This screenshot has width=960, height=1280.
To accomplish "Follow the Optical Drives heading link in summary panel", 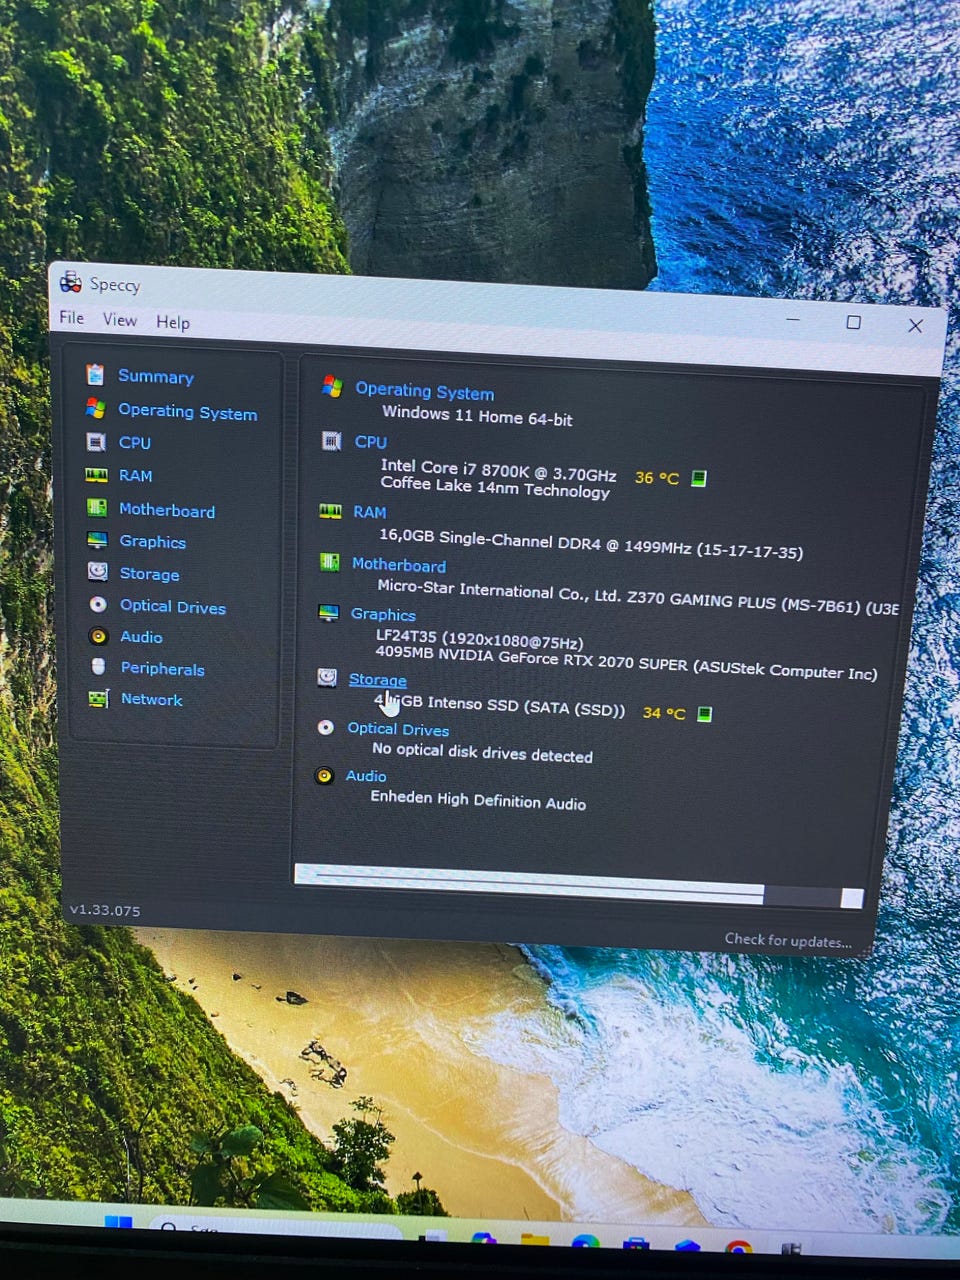I will tap(397, 729).
